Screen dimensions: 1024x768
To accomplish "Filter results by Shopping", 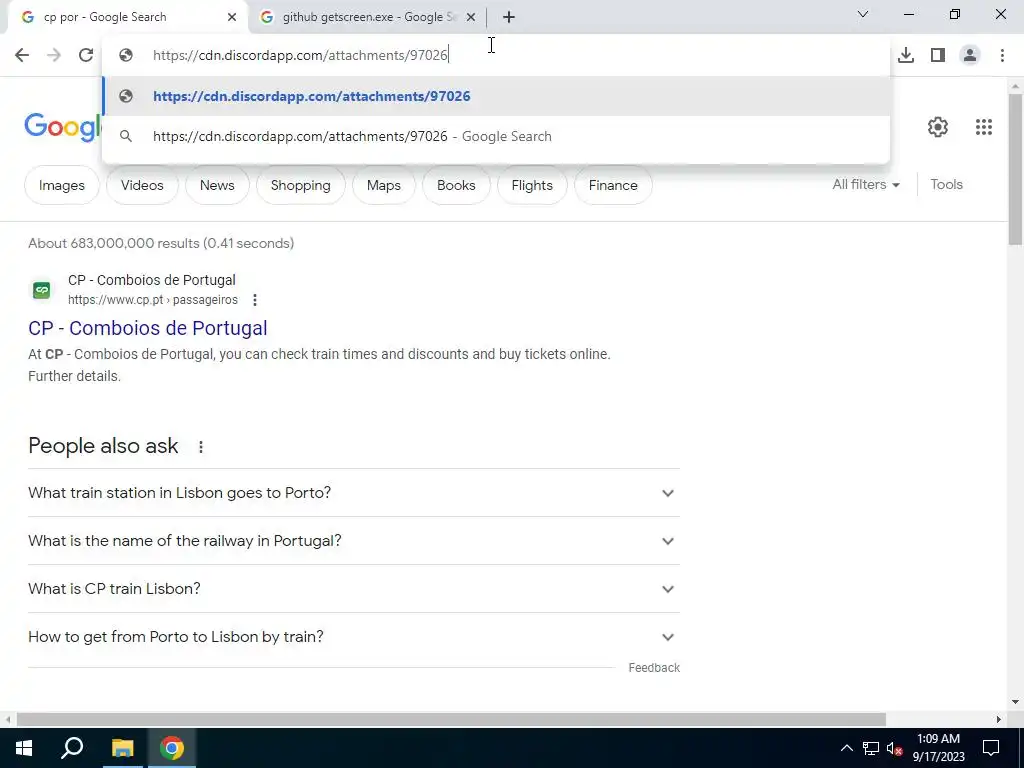I will pyautogui.click(x=300, y=185).
